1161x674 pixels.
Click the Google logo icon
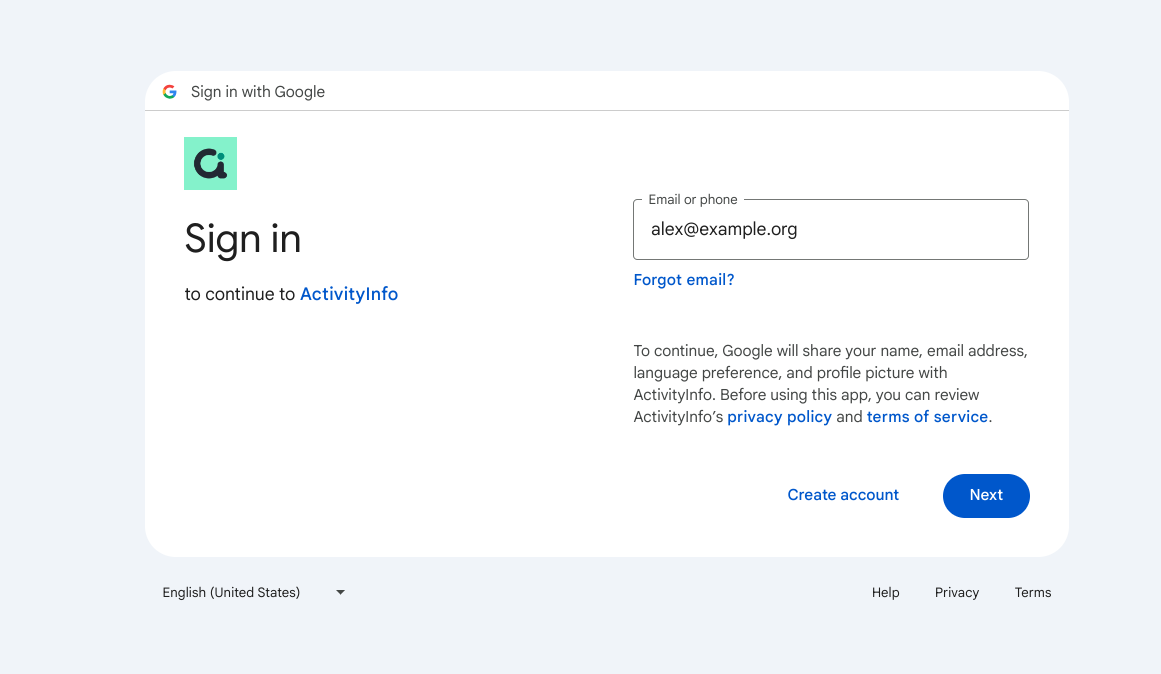(x=170, y=92)
